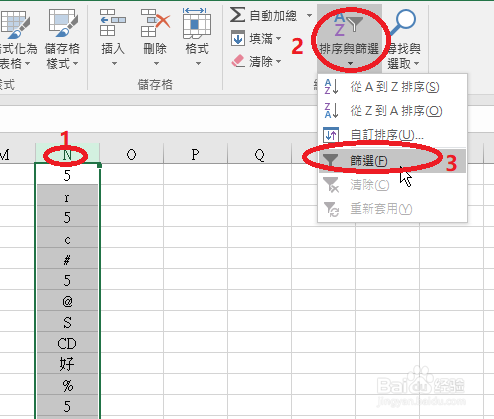This screenshot has height=419, width=494.
Task: Click the Format as Table icon
Action: [x=15, y=24]
